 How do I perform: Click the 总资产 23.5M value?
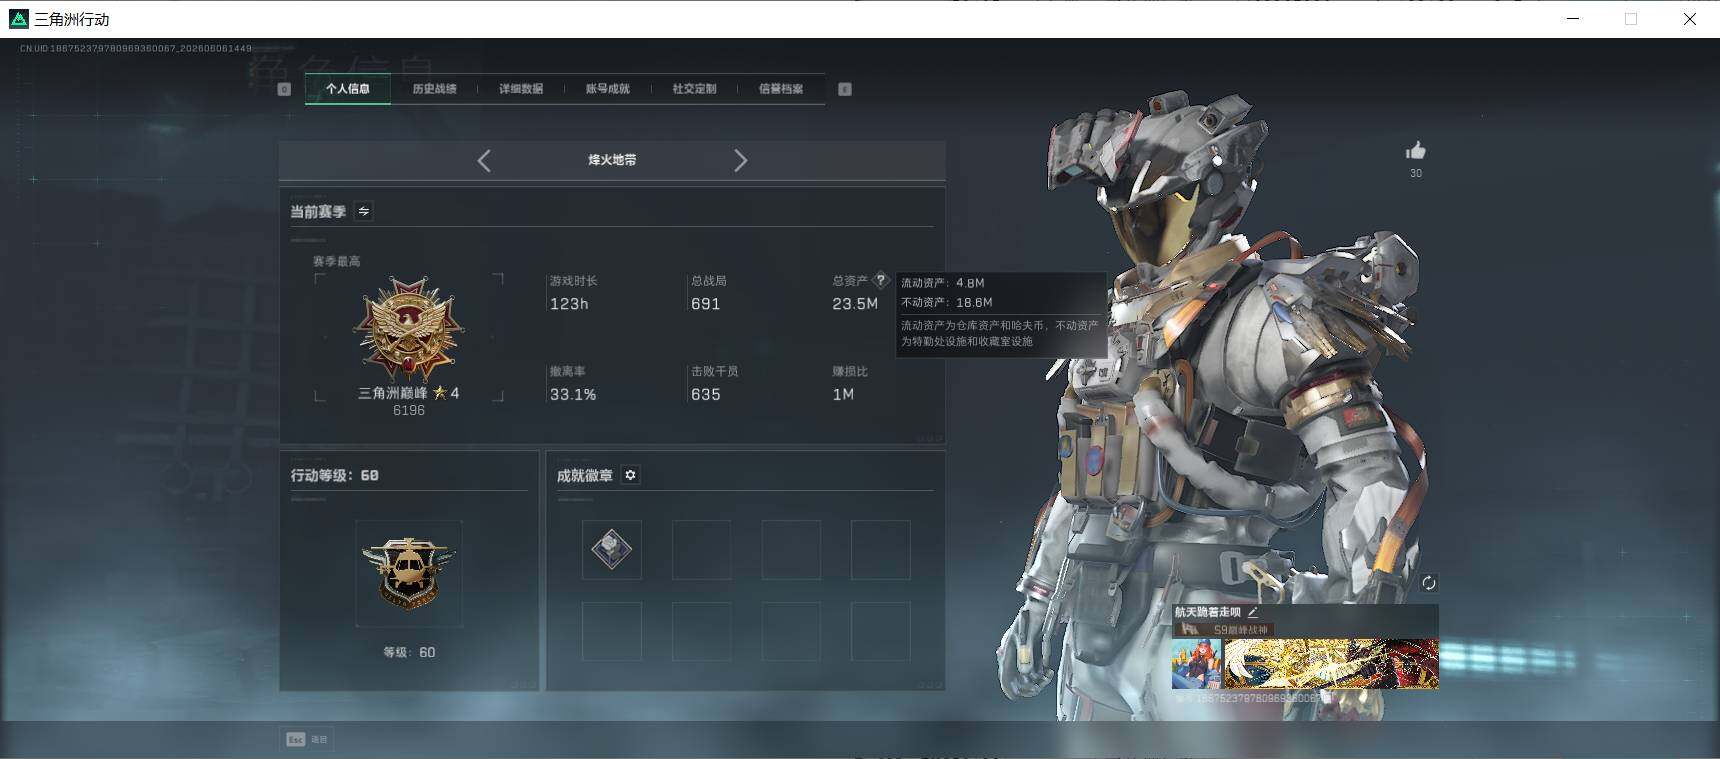pyautogui.click(x=855, y=304)
